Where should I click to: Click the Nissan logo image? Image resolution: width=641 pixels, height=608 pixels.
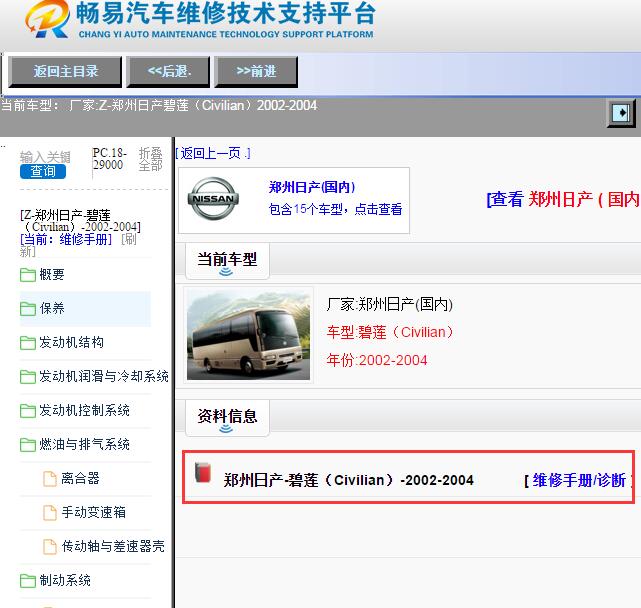[213, 199]
